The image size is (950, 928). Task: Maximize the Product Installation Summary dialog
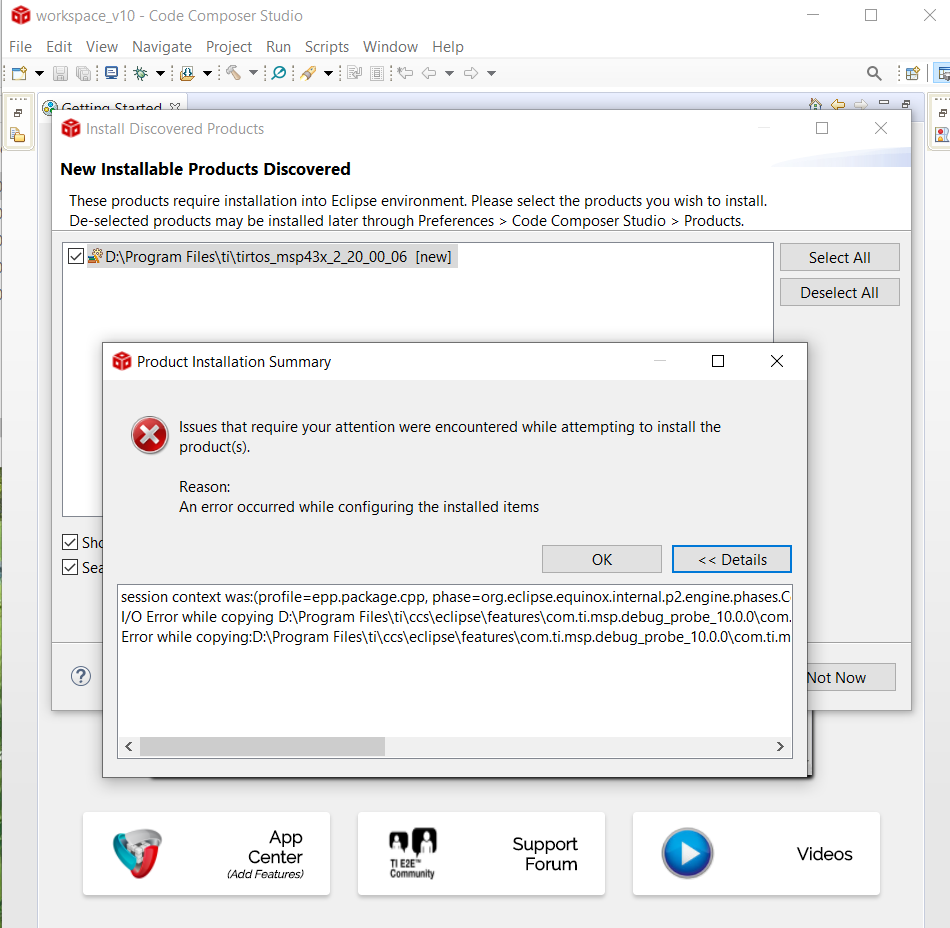(718, 361)
